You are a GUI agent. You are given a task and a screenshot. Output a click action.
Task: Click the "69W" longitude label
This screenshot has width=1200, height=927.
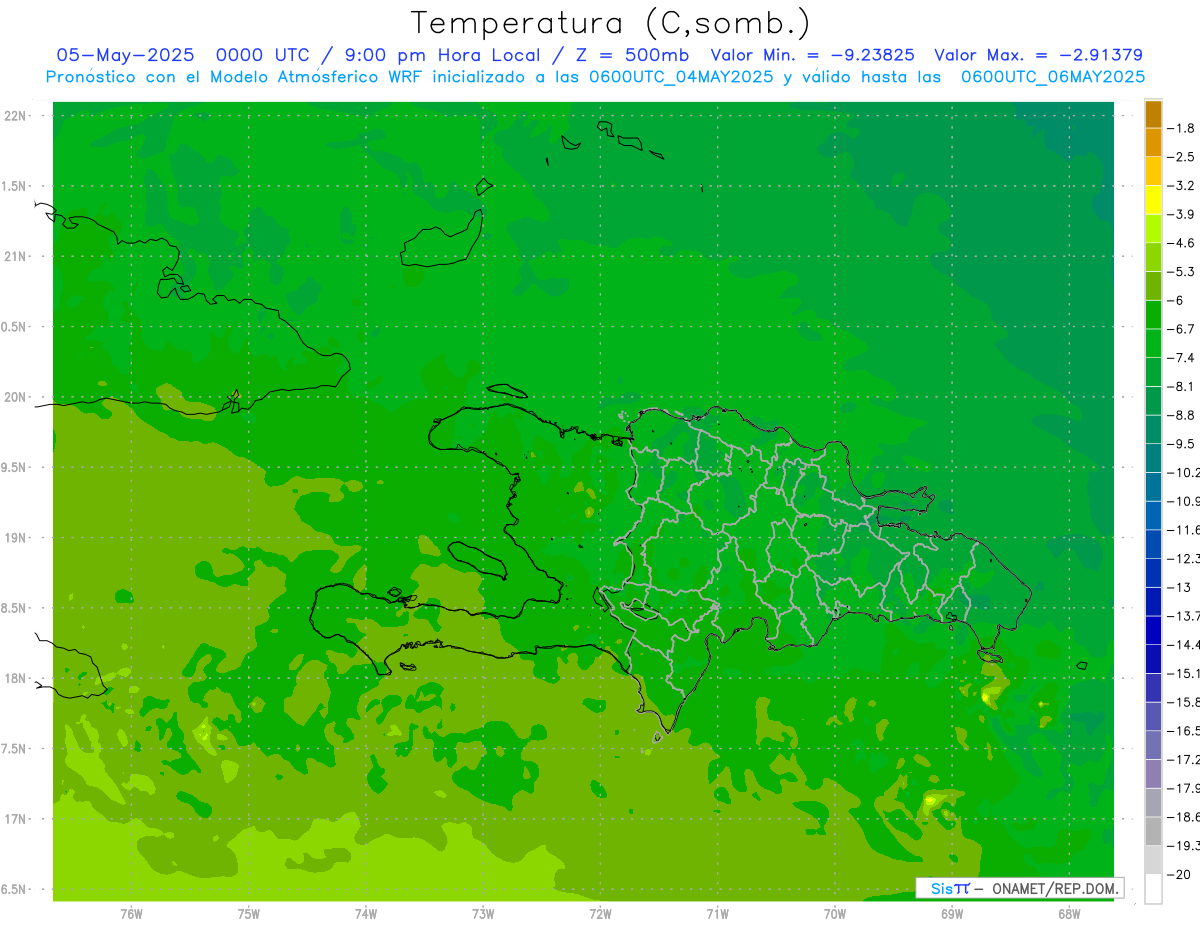click(x=952, y=914)
